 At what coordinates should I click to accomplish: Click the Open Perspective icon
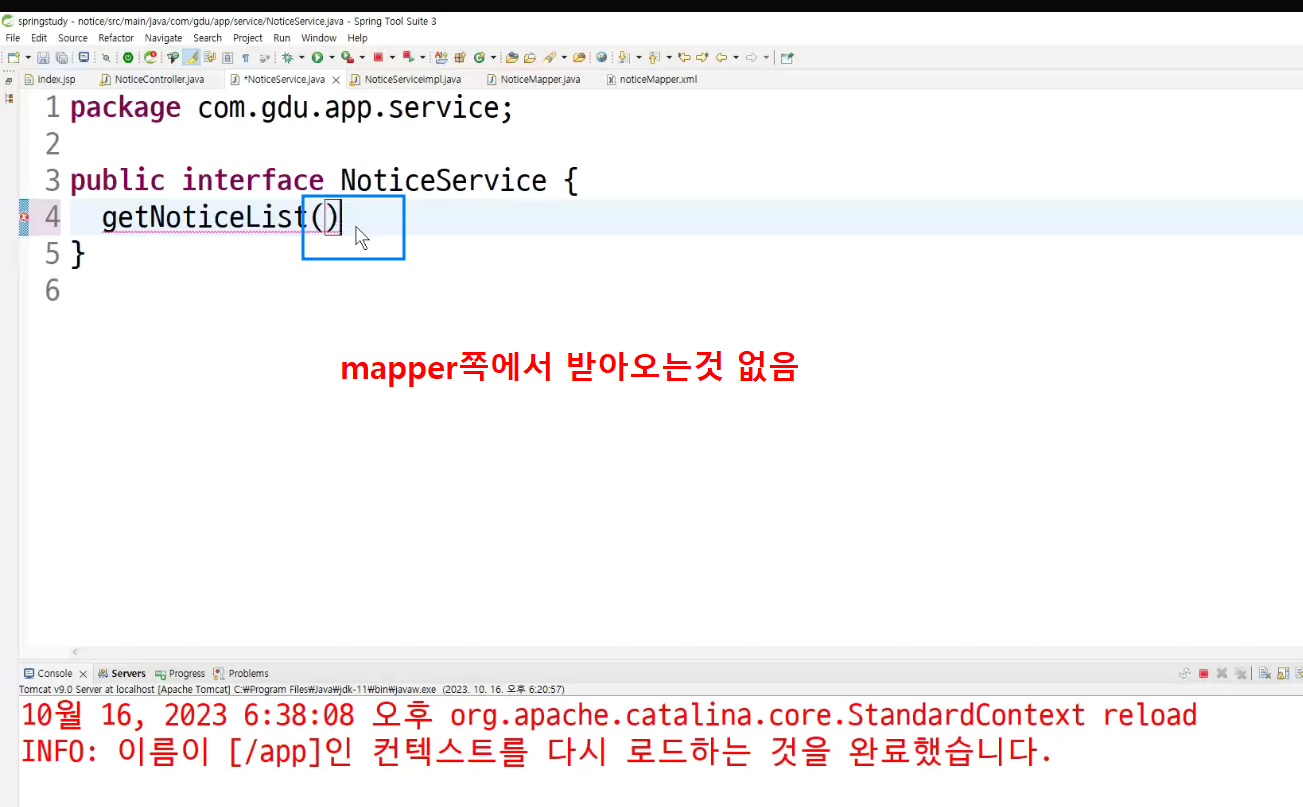(x=787, y=58)
